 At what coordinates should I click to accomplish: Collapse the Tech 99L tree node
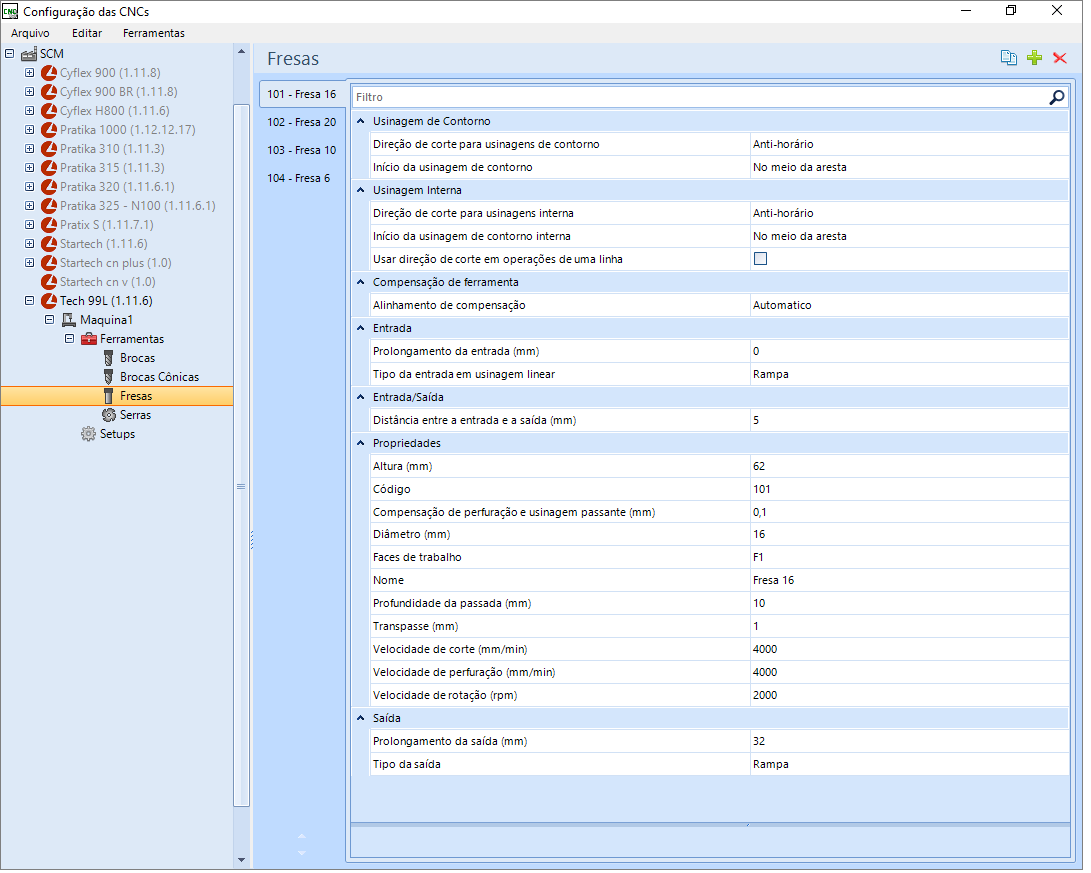[x=29, y=303]
